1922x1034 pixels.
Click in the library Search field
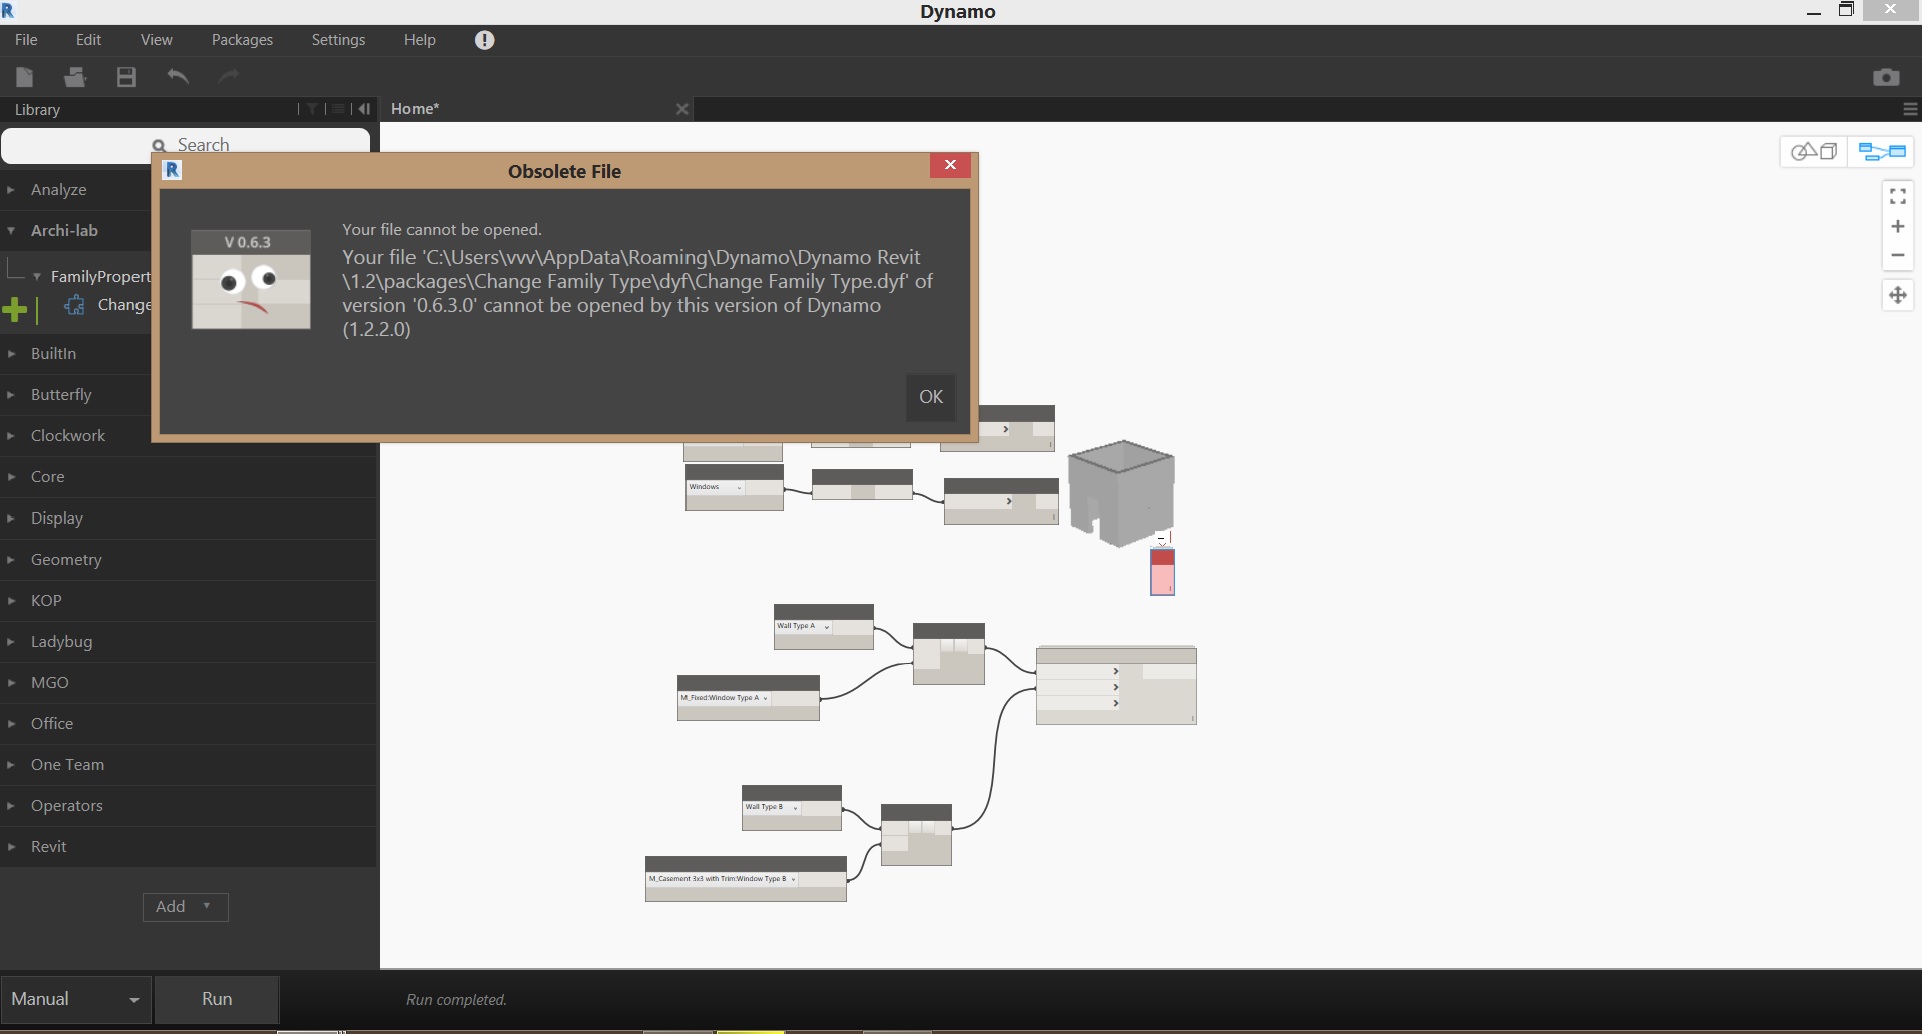click(x=186, y=145)
